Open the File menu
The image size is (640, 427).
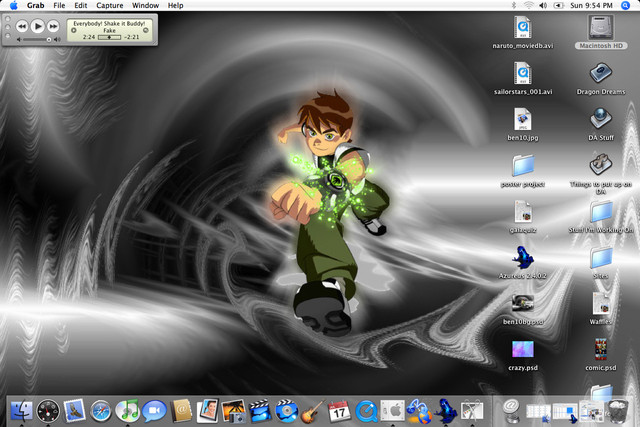pyautogui.click(x=59, y=5)
